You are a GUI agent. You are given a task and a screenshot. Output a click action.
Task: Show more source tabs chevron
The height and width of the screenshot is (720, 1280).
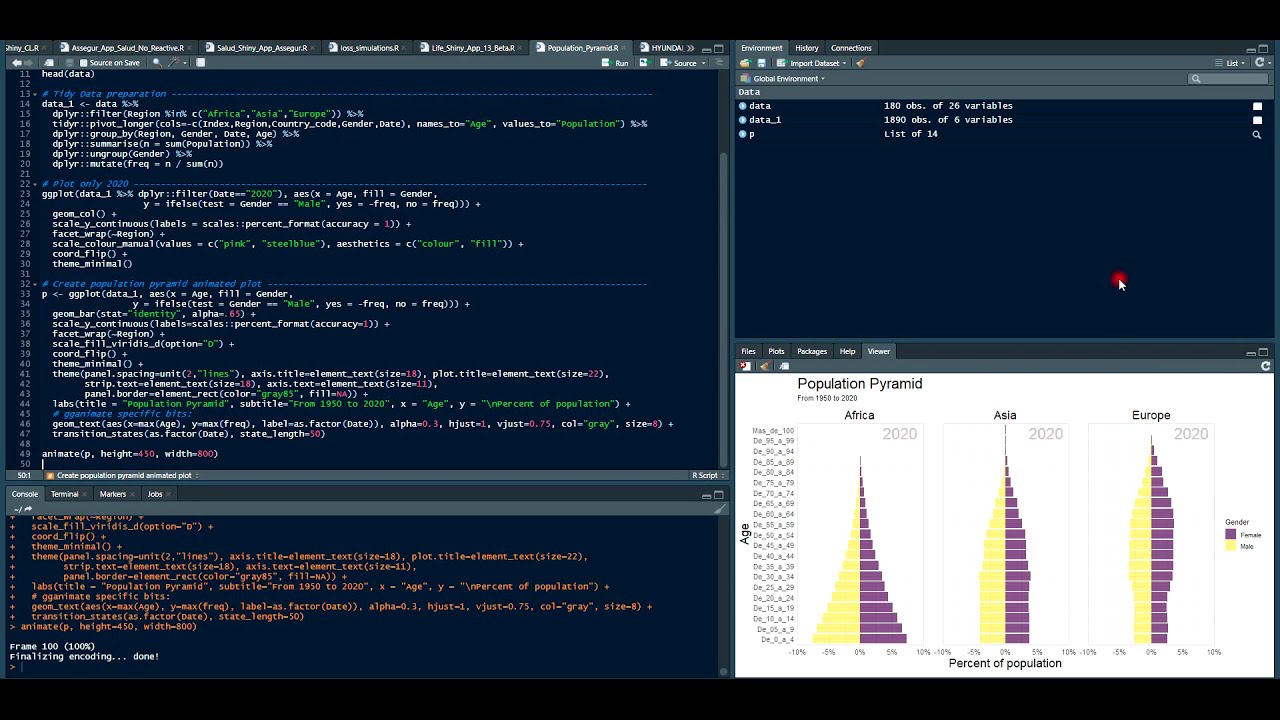[691, 48]
